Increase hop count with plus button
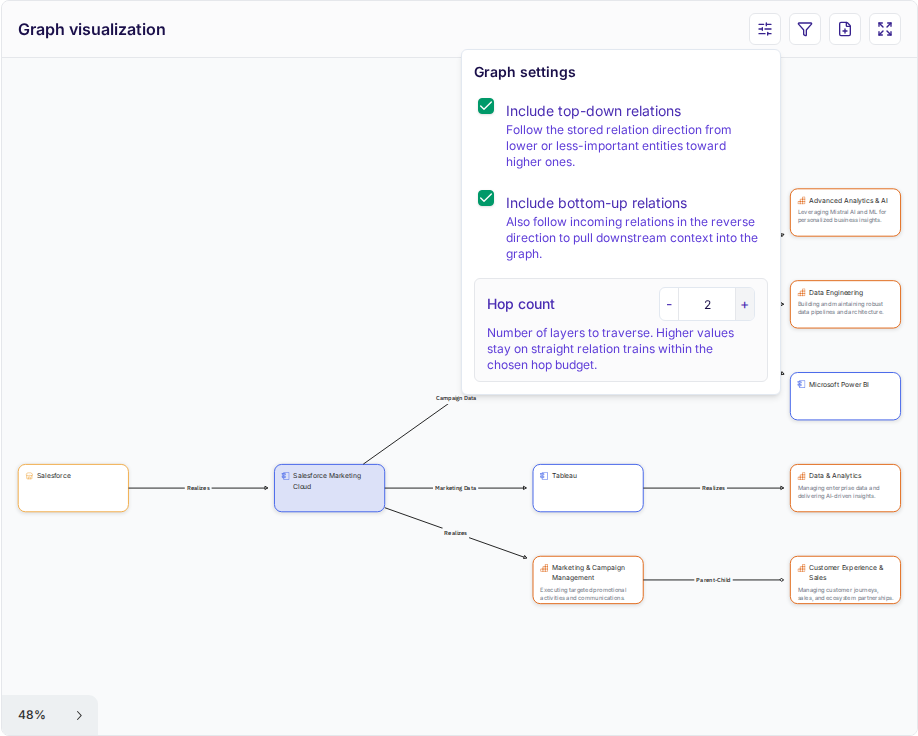The height and width of the screenshot is (736, 918). (x=745, y=304)
